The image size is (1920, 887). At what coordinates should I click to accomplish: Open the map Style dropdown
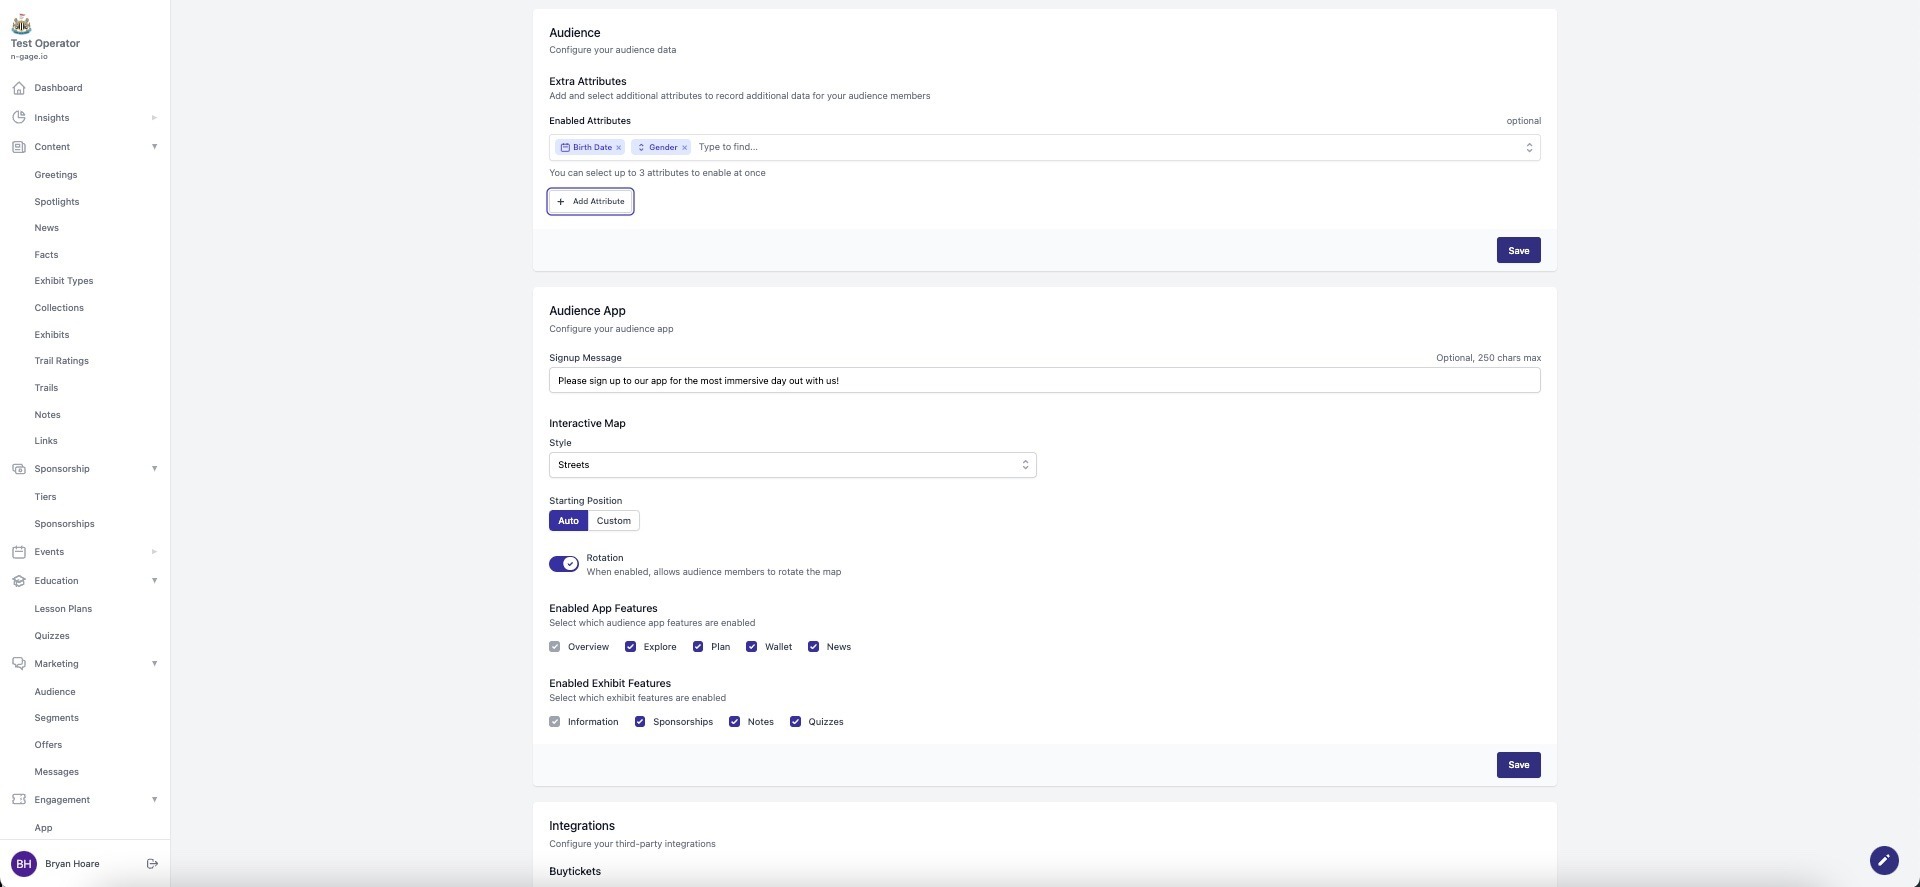point(792,465)
